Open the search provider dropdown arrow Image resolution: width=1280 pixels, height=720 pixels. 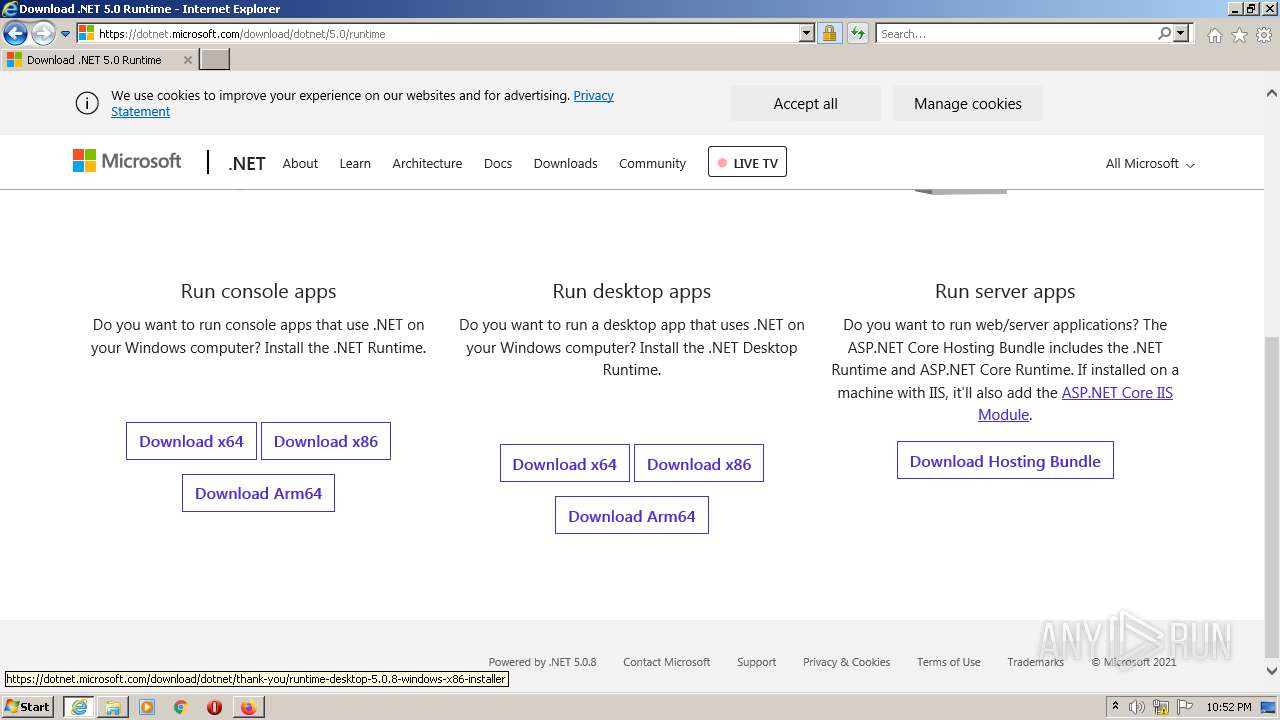click(1181, 34)
